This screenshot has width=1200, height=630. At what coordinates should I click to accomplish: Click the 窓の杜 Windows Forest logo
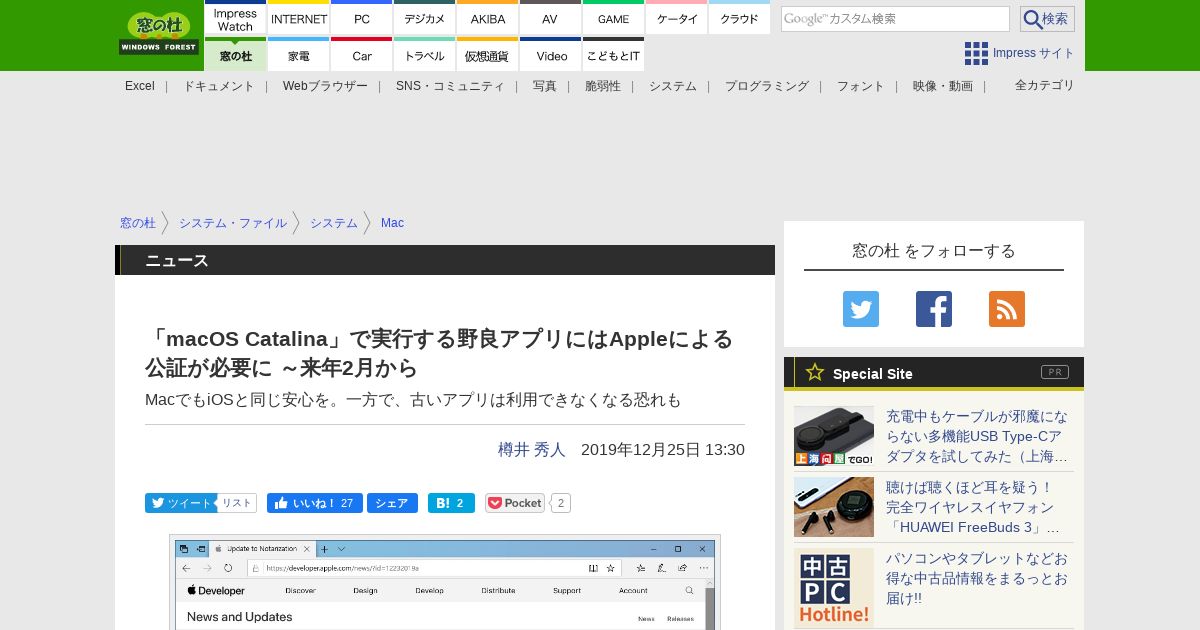pyautogui.click(x=159, y=34)
